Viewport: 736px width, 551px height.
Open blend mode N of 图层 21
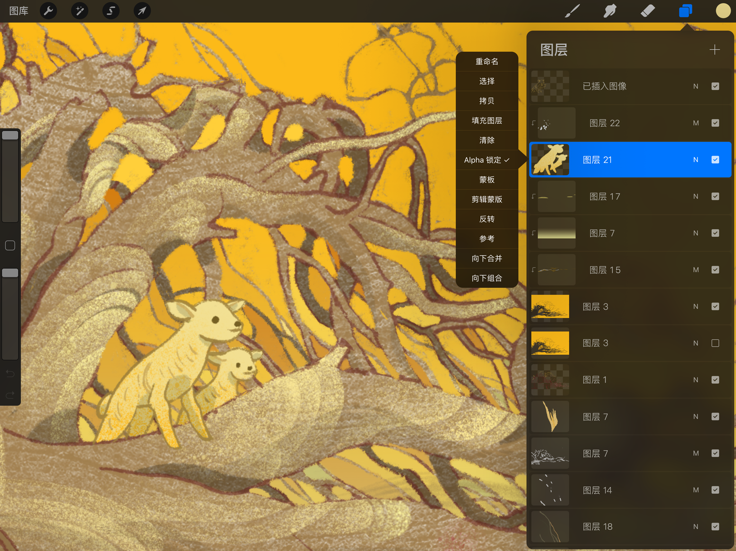point(696,160)
